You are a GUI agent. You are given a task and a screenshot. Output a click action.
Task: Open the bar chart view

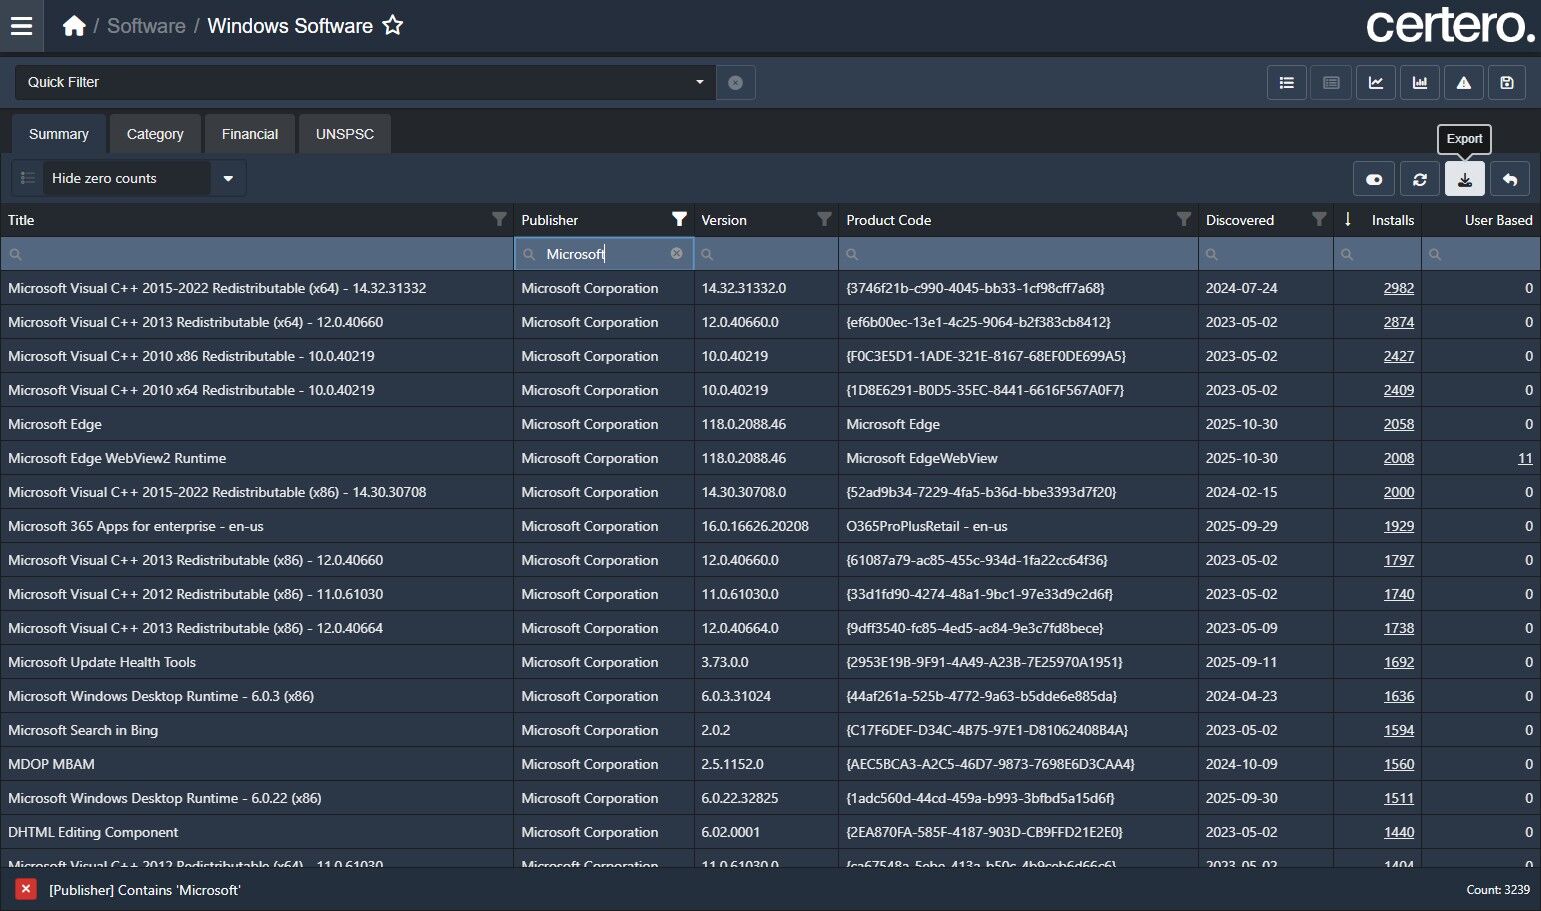click(x=1419, y=83)
